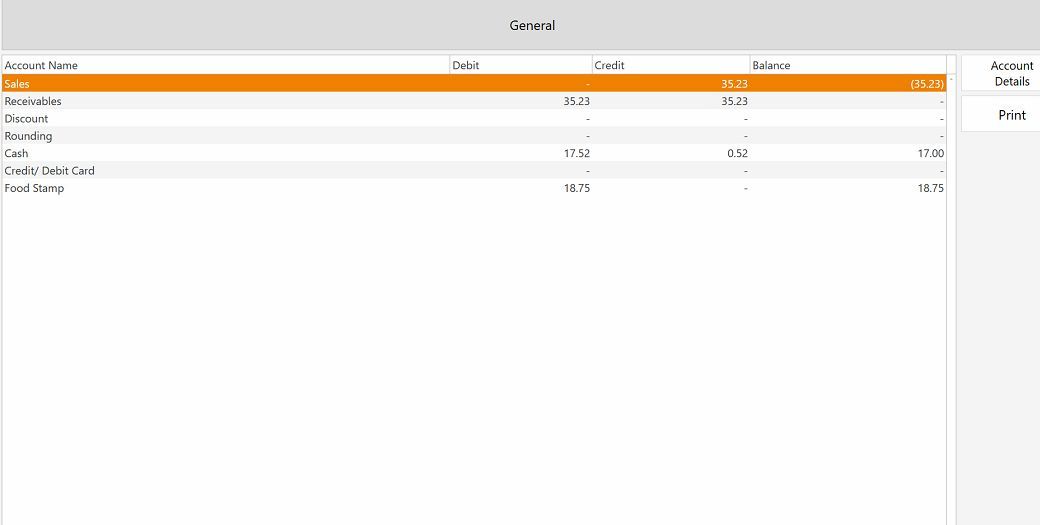Click the Cash balance 17.00
This screenshot has width=1040, height=525.
(931, 153)
